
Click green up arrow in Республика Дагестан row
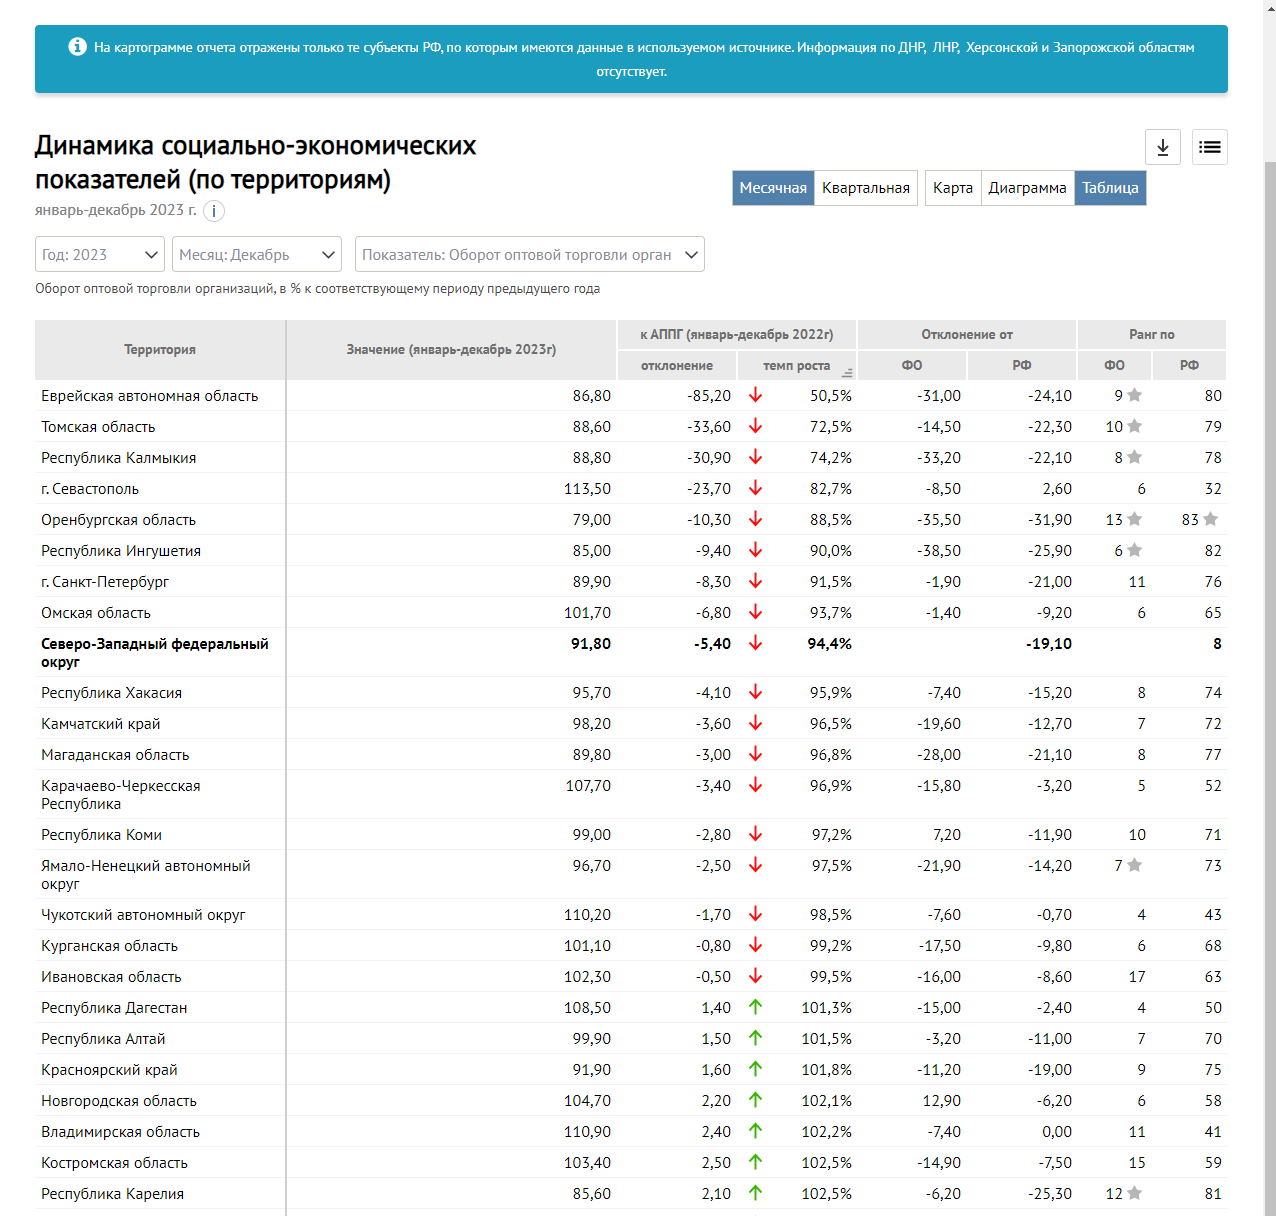coord(755,1008)
